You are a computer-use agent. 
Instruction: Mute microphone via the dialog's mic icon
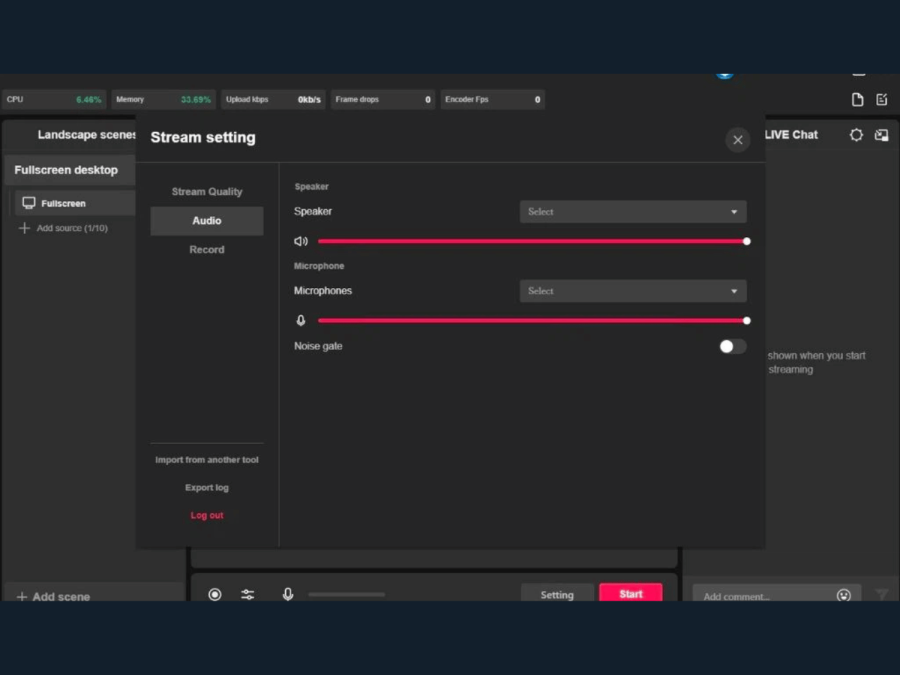(301, 320)
